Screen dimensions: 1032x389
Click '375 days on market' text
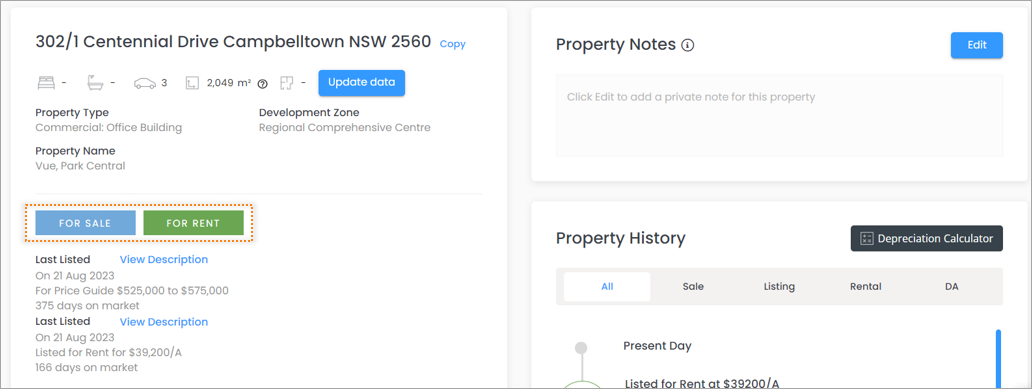click(x=88, y=305)
